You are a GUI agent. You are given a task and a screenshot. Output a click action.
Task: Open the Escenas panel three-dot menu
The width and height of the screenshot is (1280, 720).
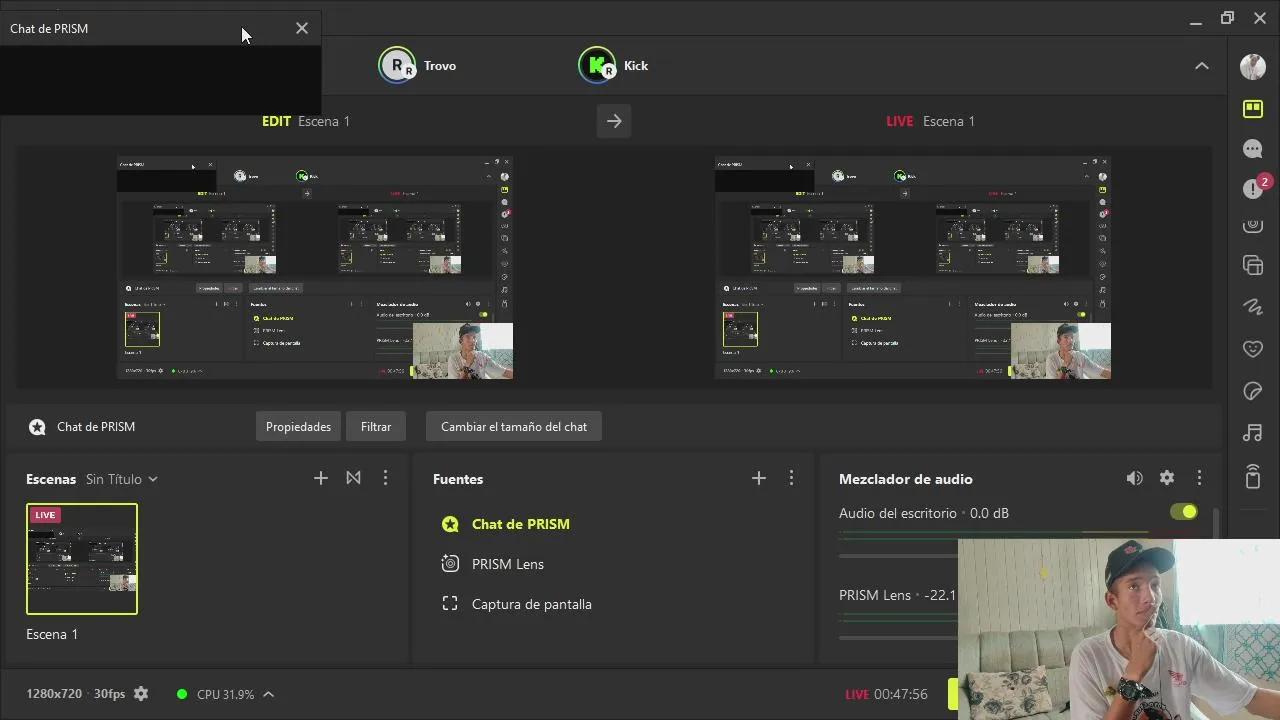(385, 479)
